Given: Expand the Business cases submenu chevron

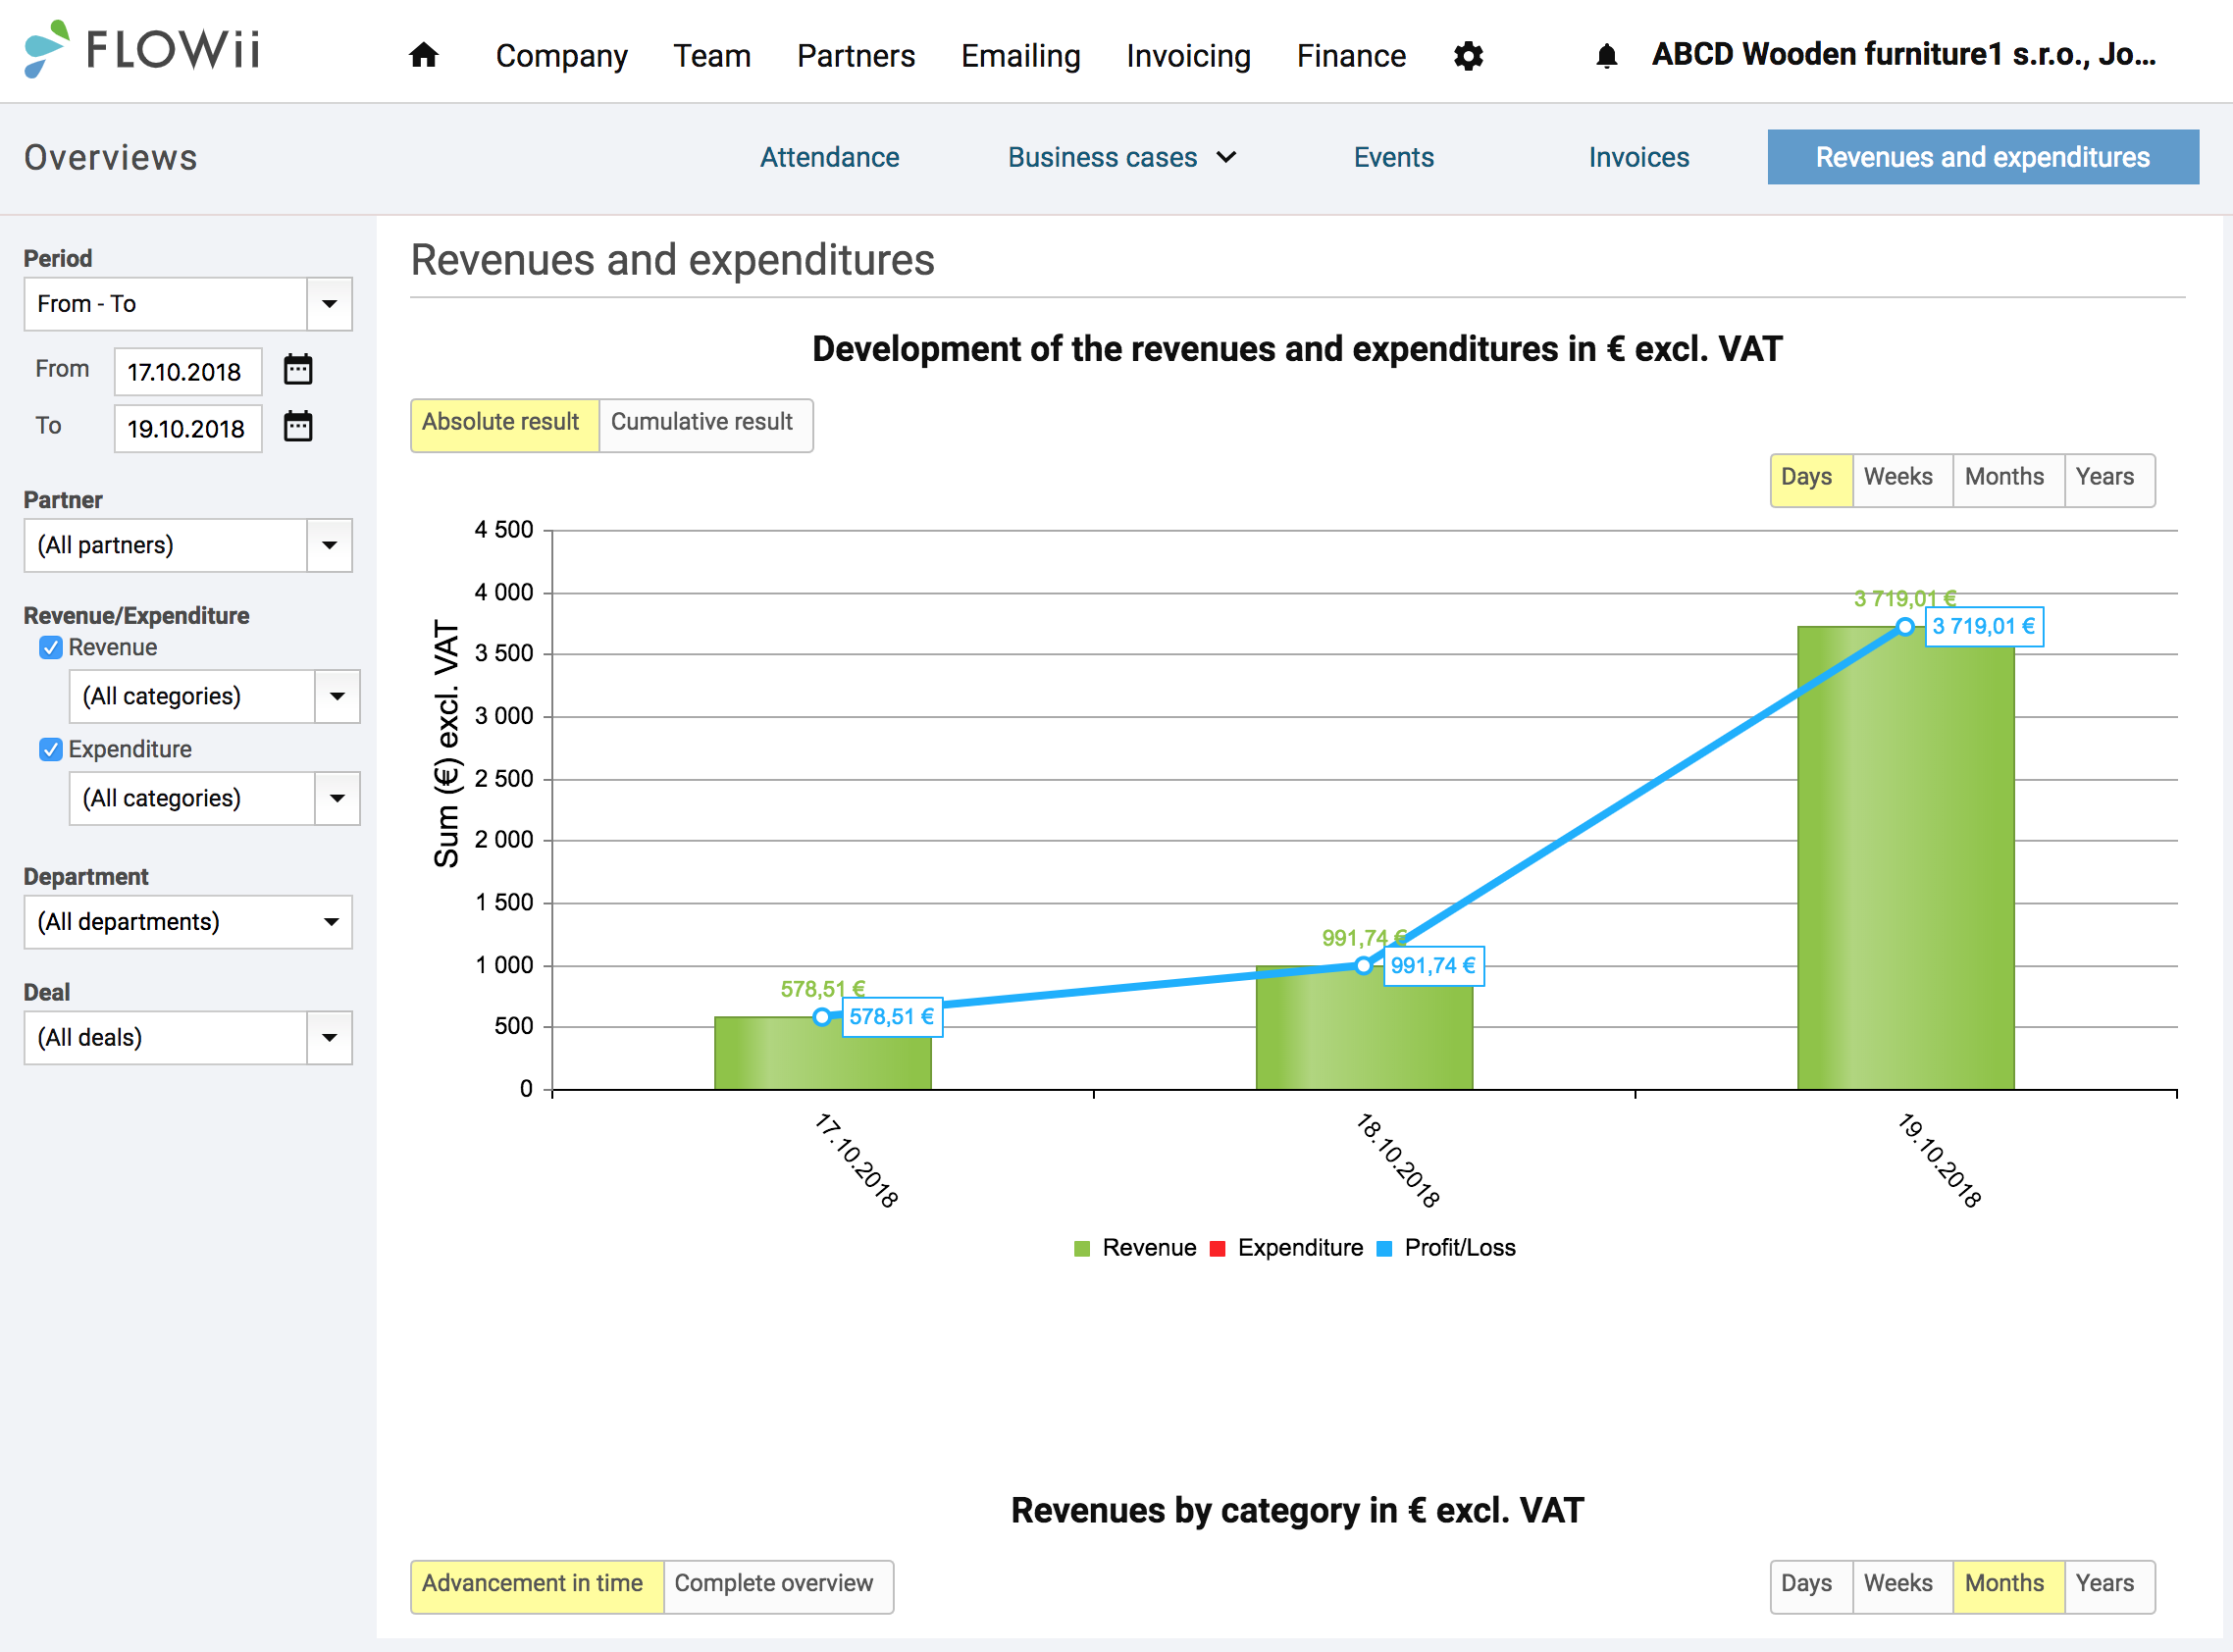Looking at the screenshot, I should pyautogui.click(x=1227, y=157).
